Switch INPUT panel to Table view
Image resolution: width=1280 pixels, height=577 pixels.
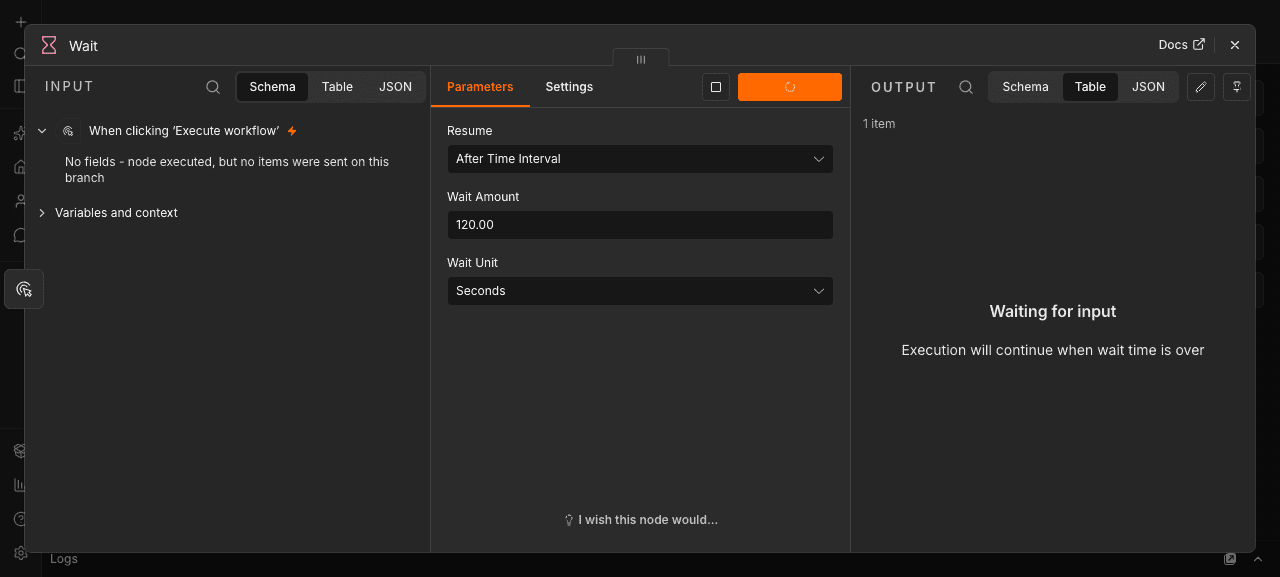click(337, 87)
